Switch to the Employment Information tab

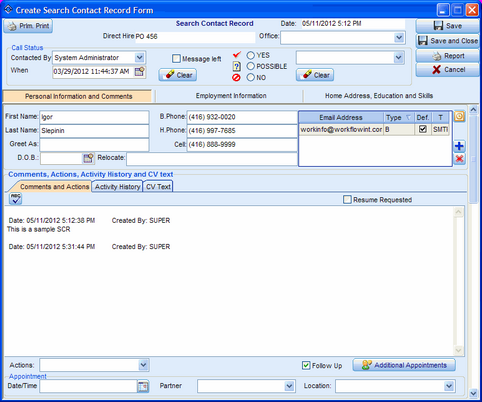point(231,96)
